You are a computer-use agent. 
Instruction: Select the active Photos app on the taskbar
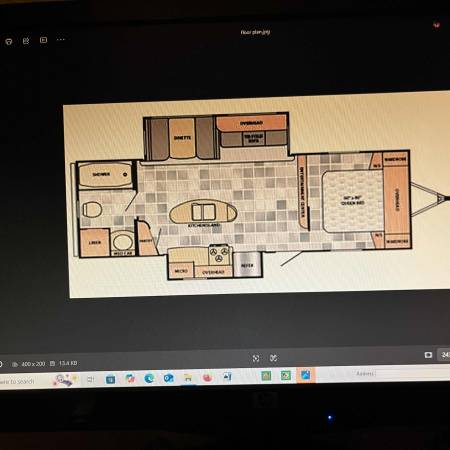tap(305, 375)
